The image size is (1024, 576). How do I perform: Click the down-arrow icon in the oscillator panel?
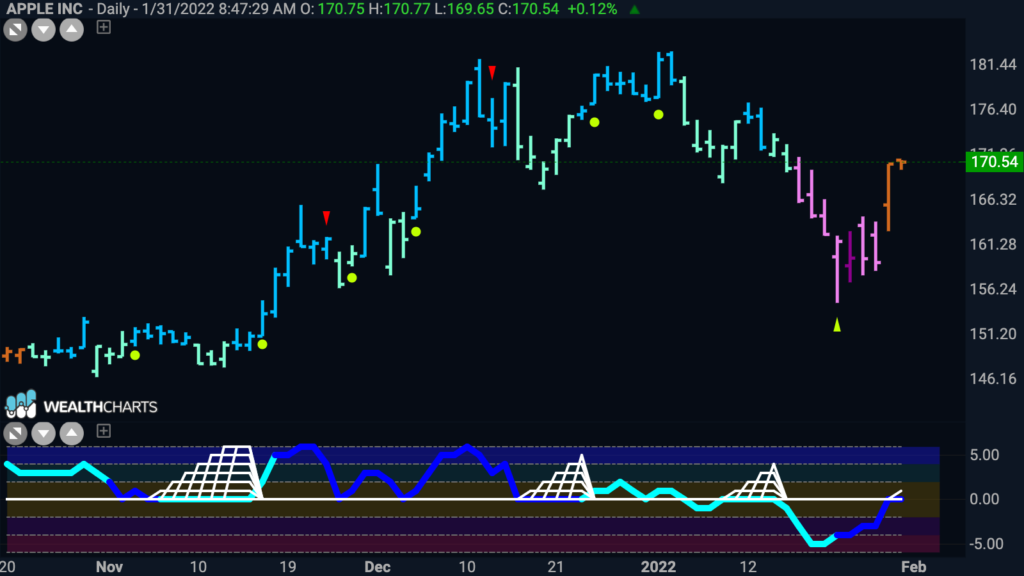(x=43, y=433)
